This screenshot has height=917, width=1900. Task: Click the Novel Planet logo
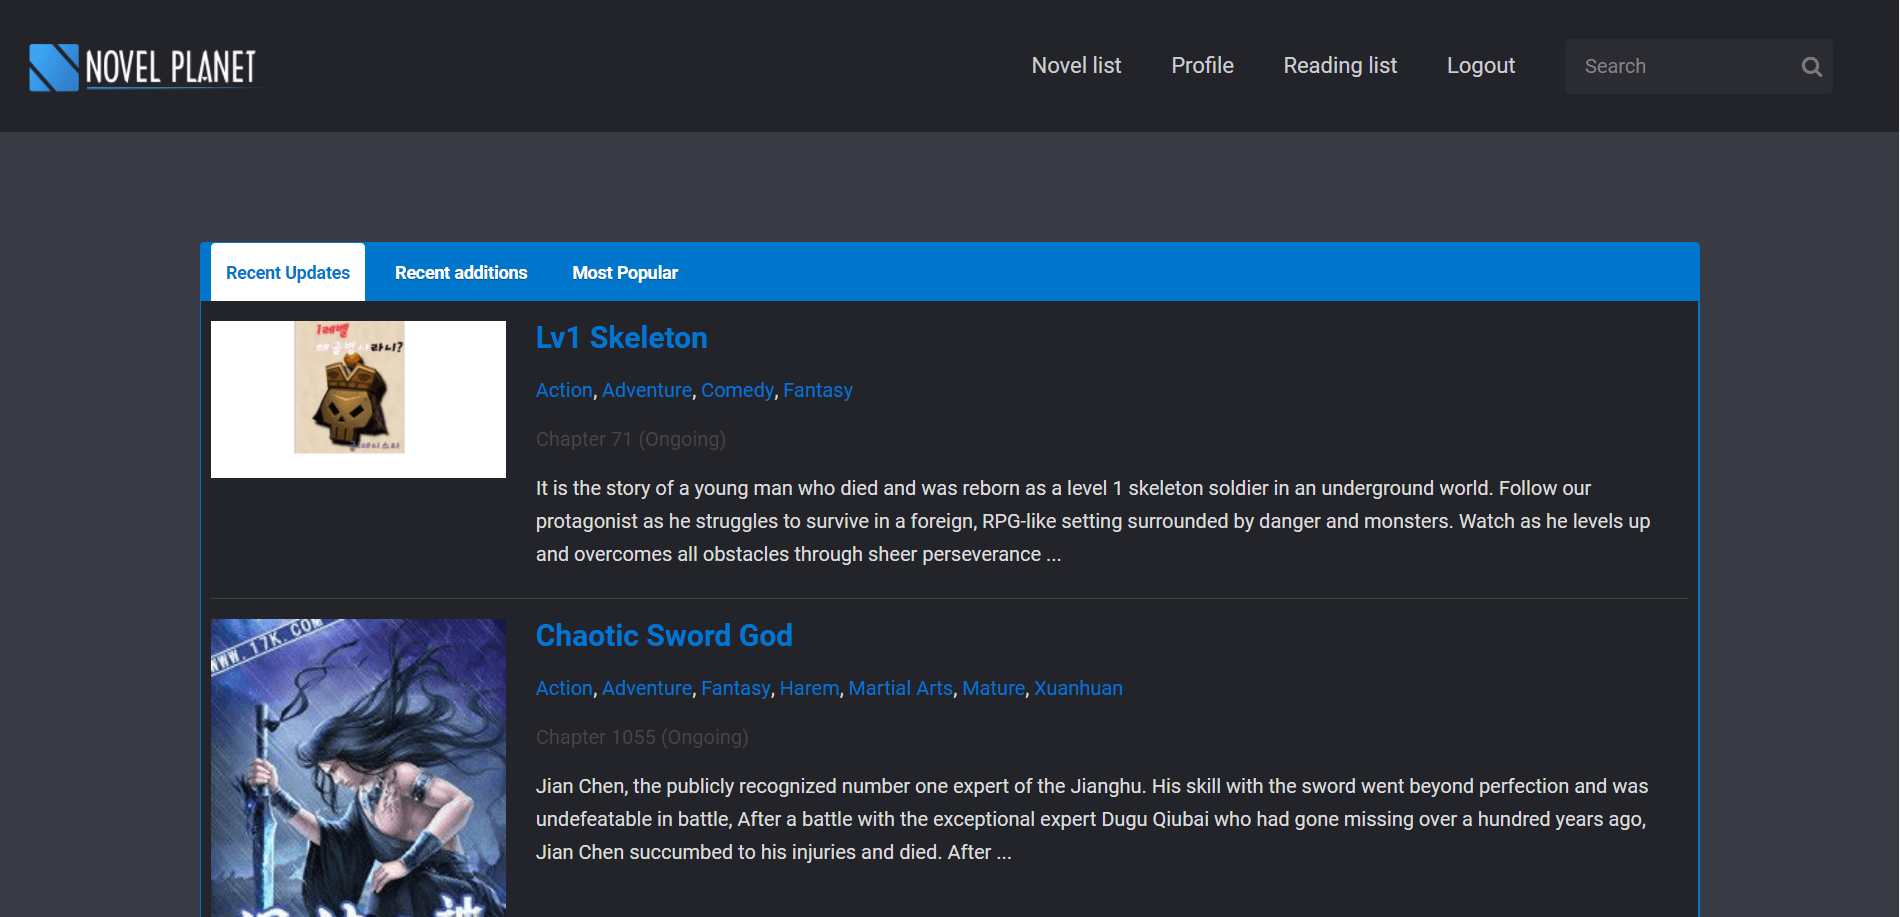coord(143,67)
